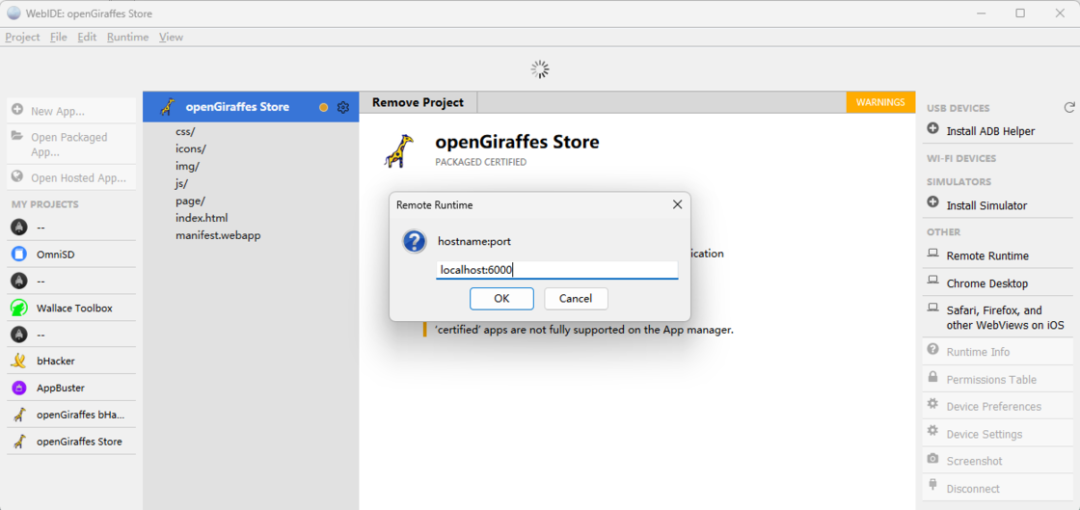
Task: Select openGiraffes Store in My Projects
Action: coord(72,442)
